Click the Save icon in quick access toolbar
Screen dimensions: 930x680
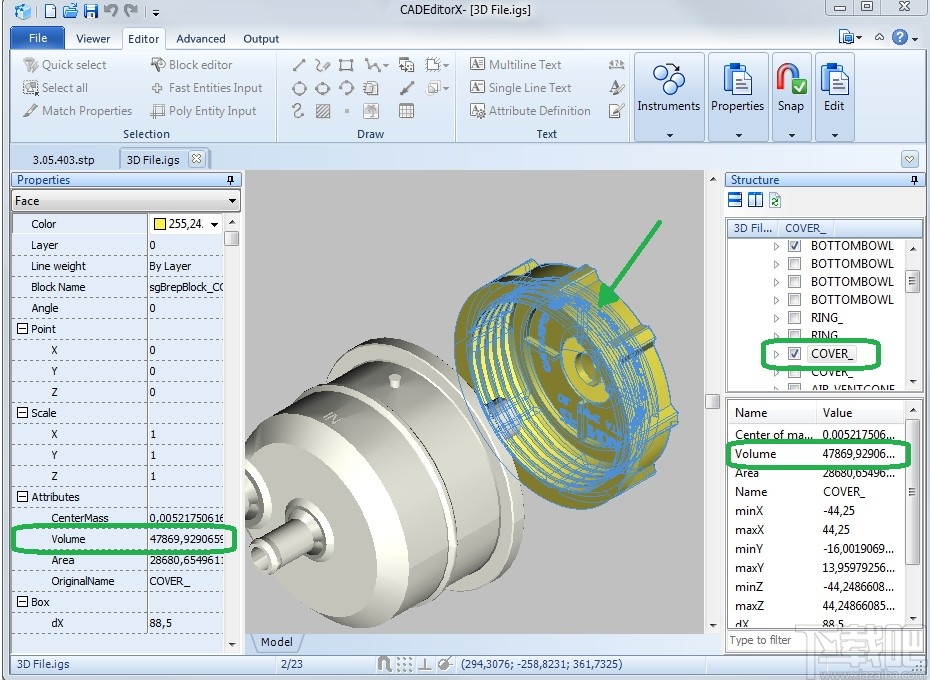(x=91, y=11)
